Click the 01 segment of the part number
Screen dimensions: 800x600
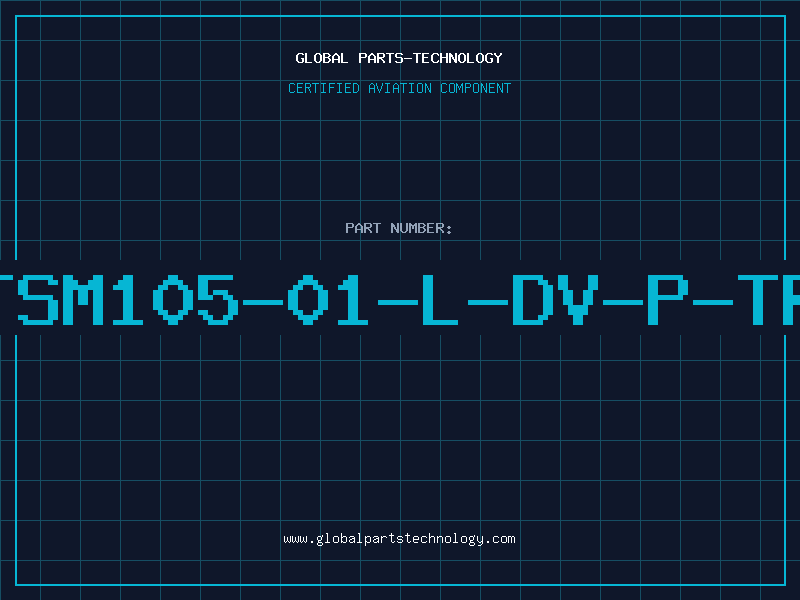coord(328,300)
